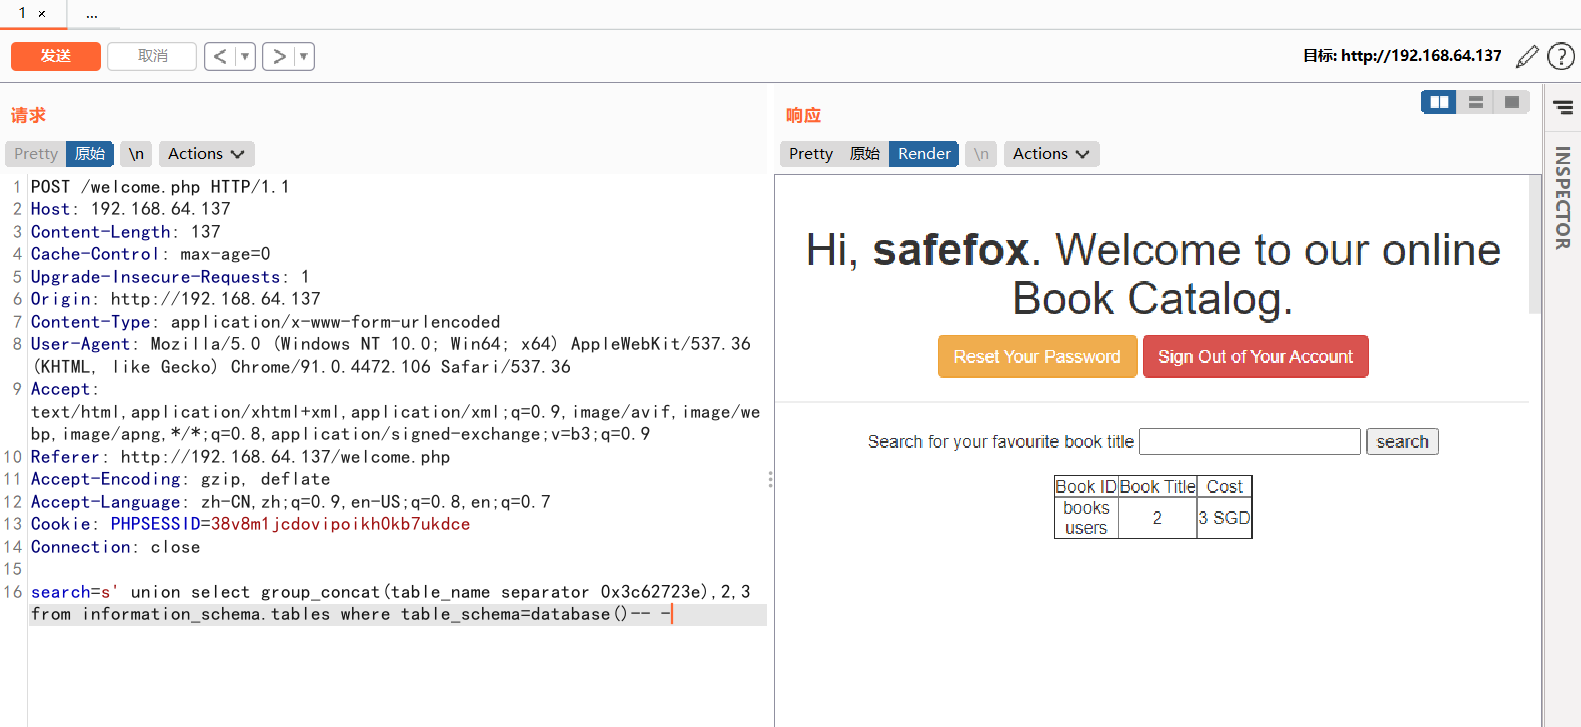Click the rendered page search button
The width and height of the screenshot is (1581, 727).
coord(1402,442)
